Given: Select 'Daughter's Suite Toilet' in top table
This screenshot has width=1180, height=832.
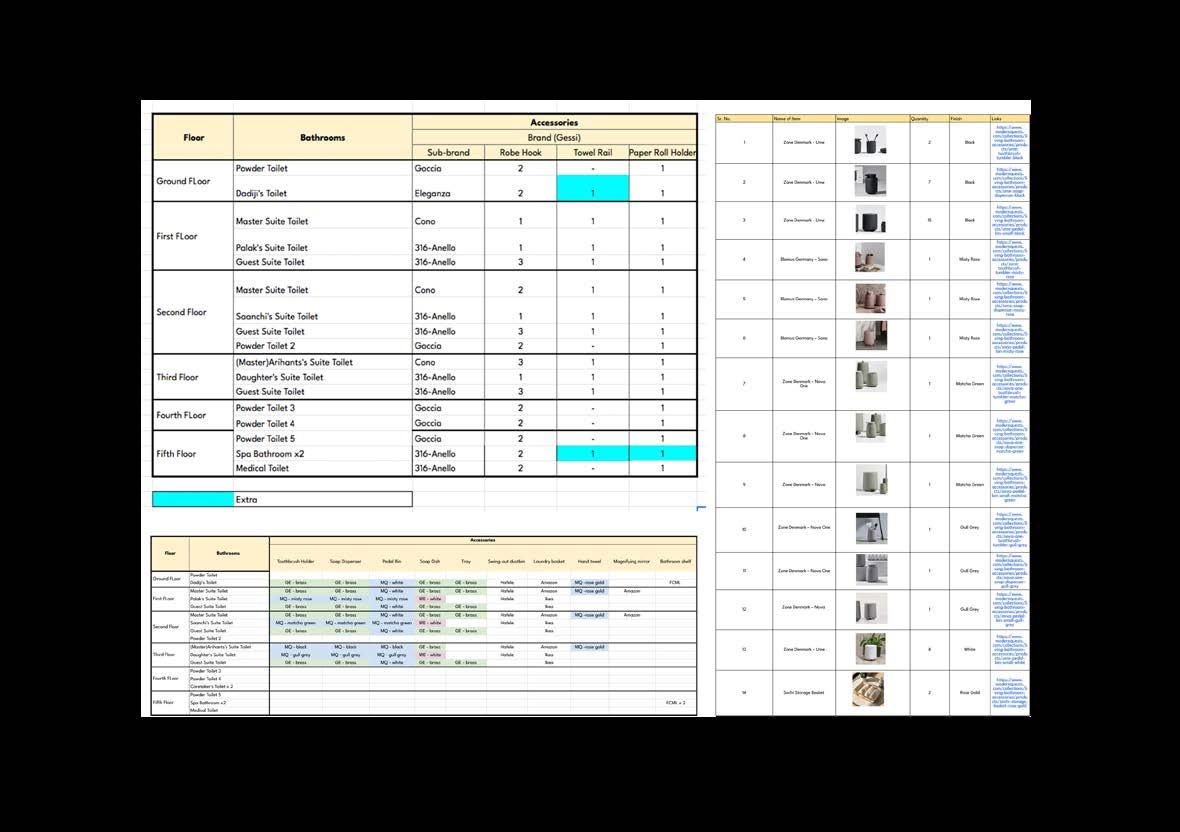Looking at the screenshot, I should click(x=322, y=377).
